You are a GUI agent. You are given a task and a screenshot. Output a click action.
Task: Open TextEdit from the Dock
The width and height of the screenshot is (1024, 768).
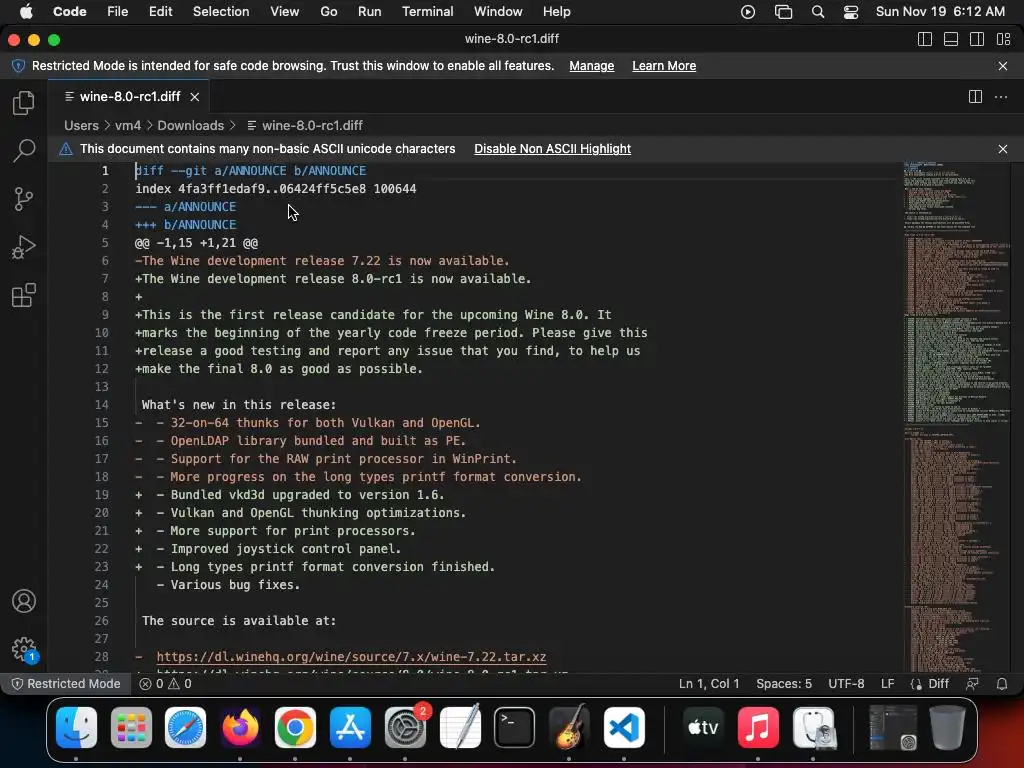pyautogui.click(x=460, y=727)
